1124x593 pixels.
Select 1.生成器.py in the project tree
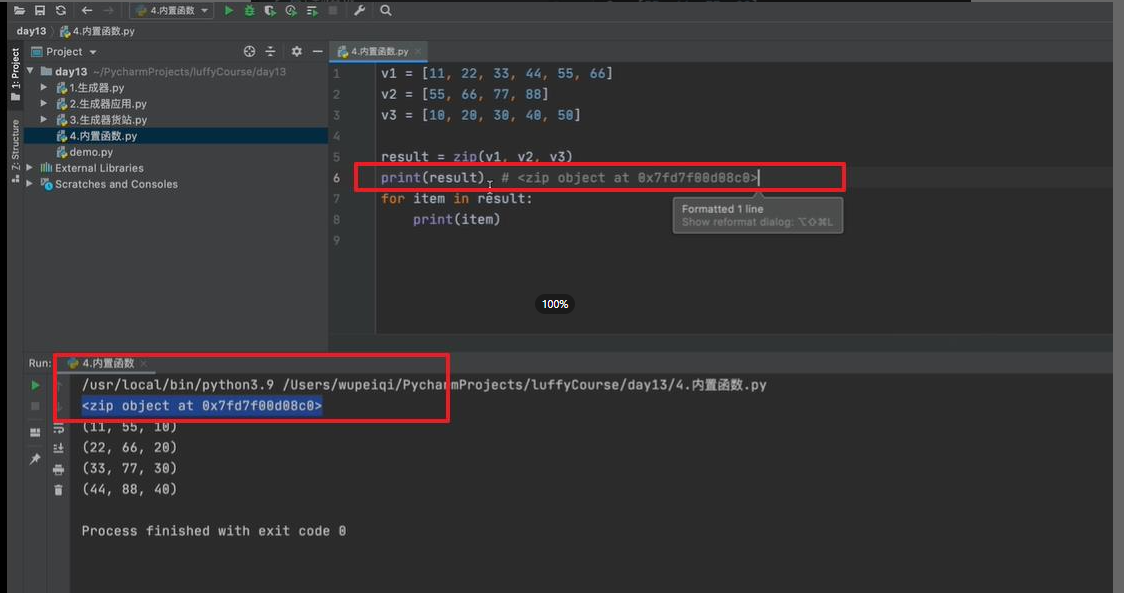[90, 87]
